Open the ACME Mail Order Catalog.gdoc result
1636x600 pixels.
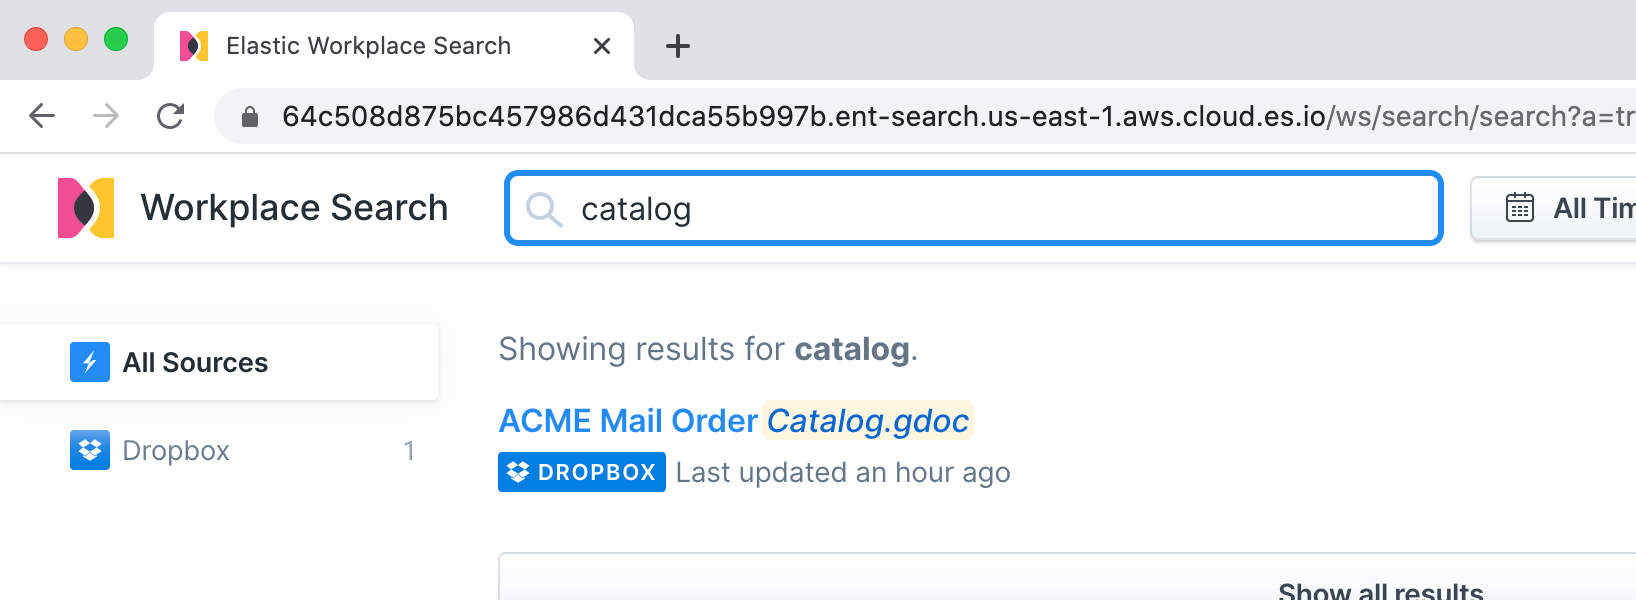[733, 420]
